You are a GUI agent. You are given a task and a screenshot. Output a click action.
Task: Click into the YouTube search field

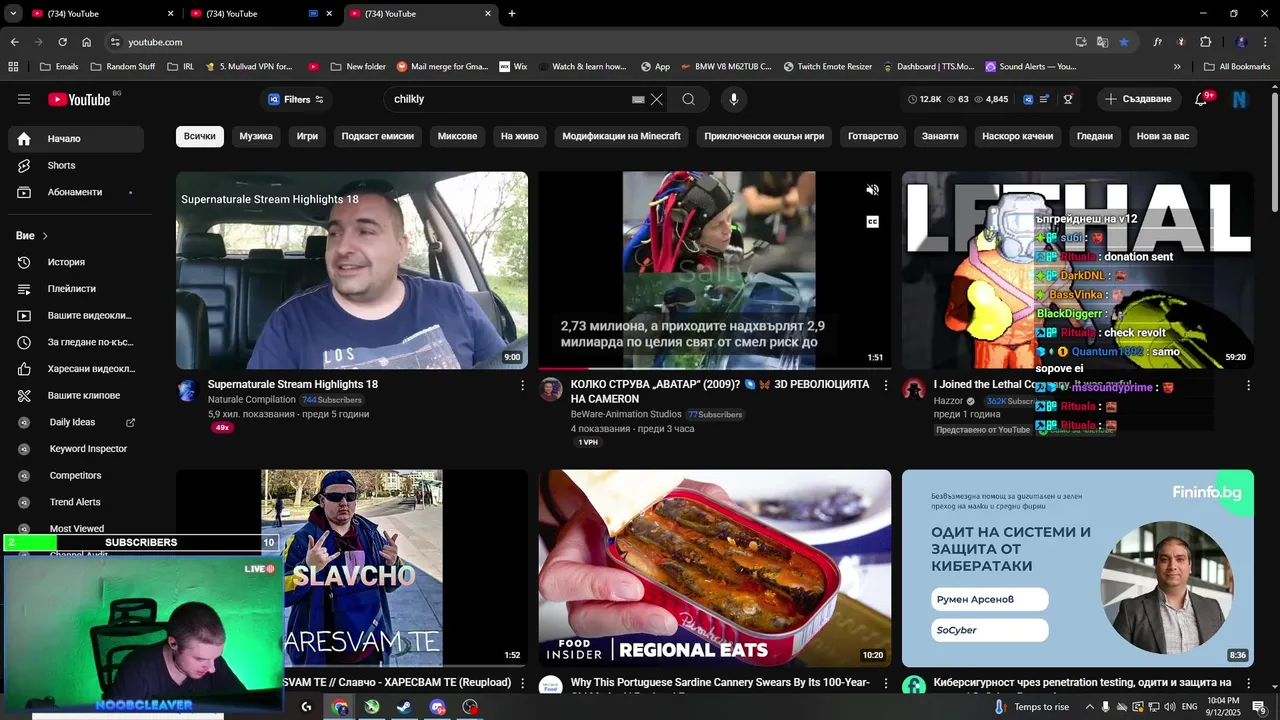pyautogui.click(x=510, y=99)
